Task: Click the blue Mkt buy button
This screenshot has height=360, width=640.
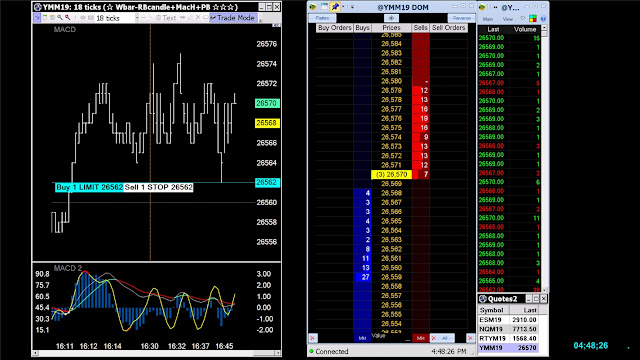Action: (x=362, y=338)
